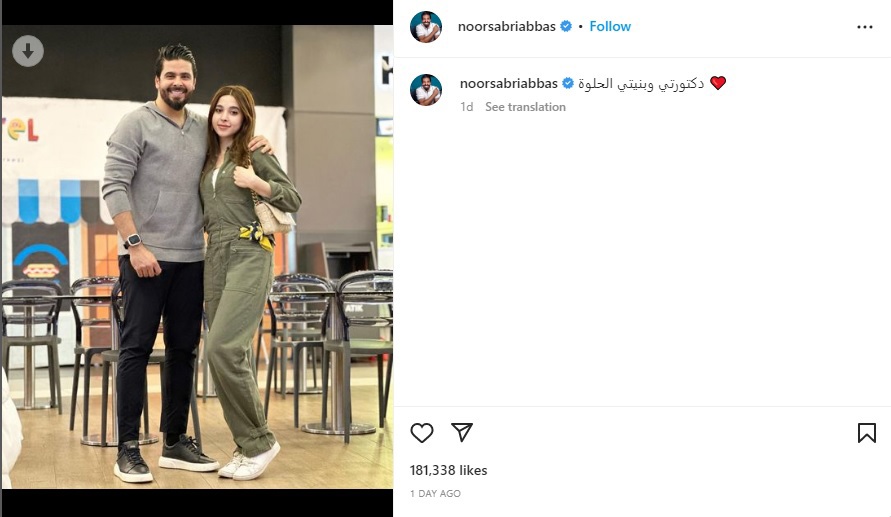Click noorsabriabbas username in post header
The width and height of the screenshot is (891, 517).
(x=506, y=26)
